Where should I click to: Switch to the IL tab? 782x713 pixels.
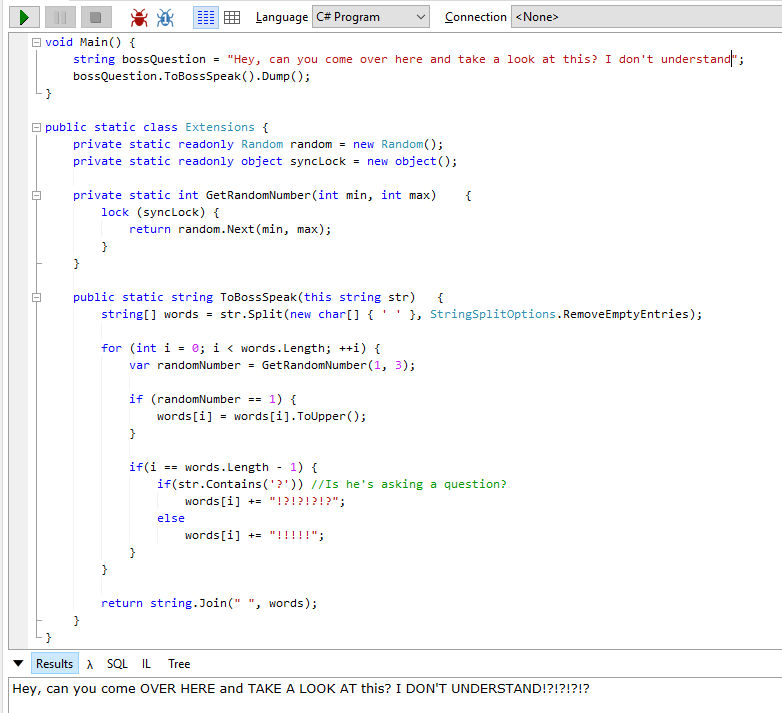pyautogui.click(x=146, y=664)
